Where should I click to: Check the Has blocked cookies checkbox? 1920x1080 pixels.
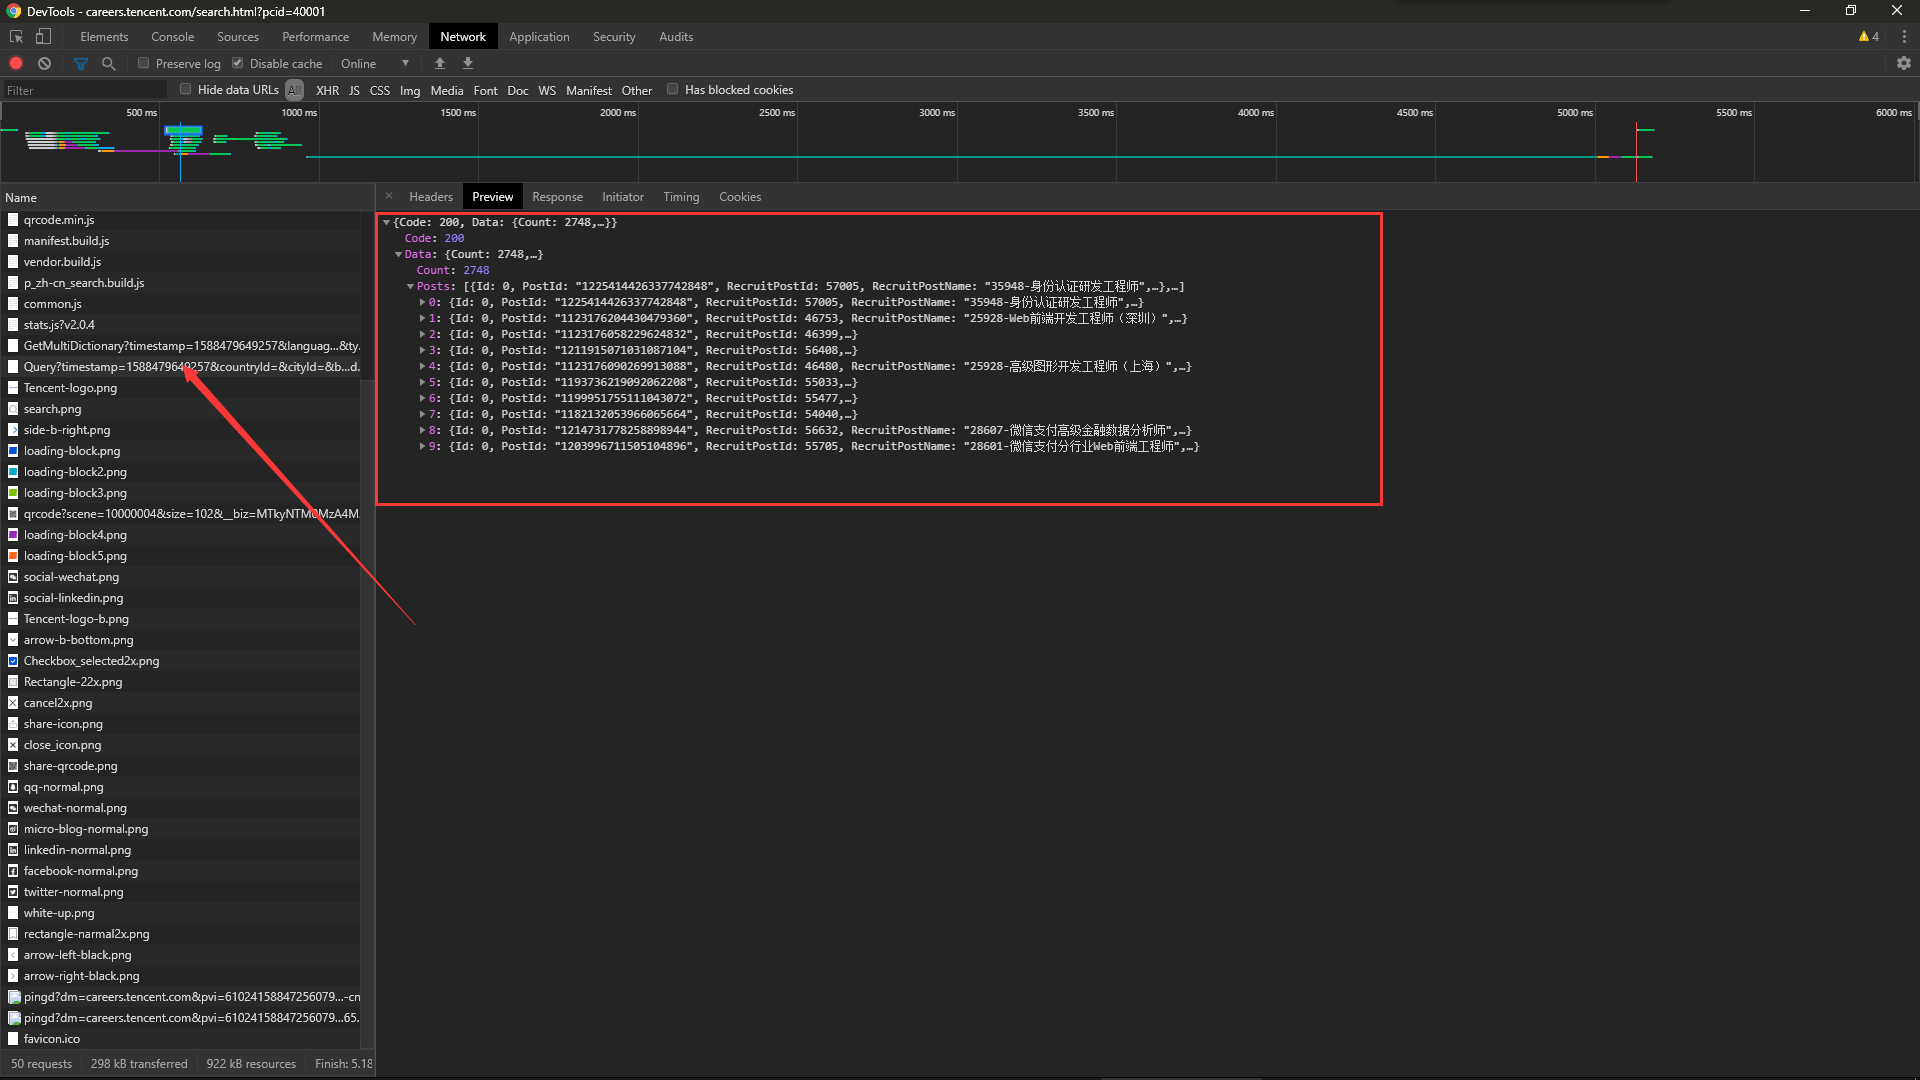(x=672, y=89)
